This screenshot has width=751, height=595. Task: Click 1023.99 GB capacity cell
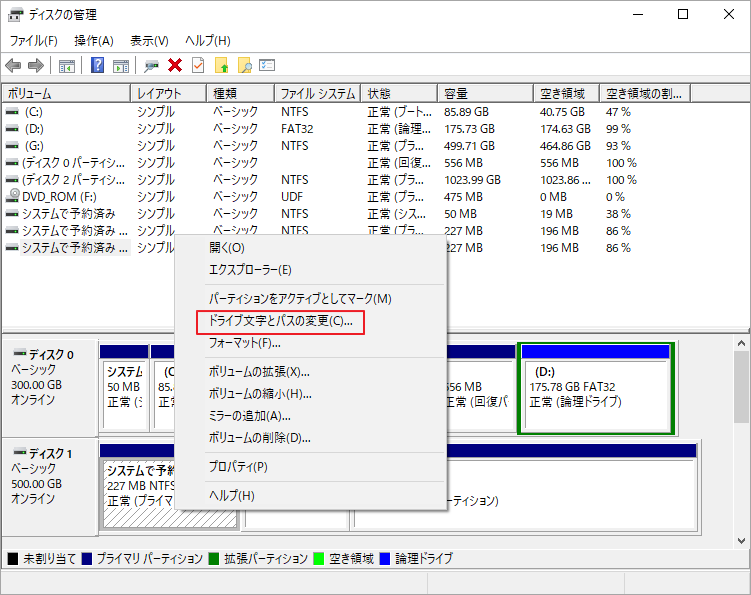click(472, 180)
